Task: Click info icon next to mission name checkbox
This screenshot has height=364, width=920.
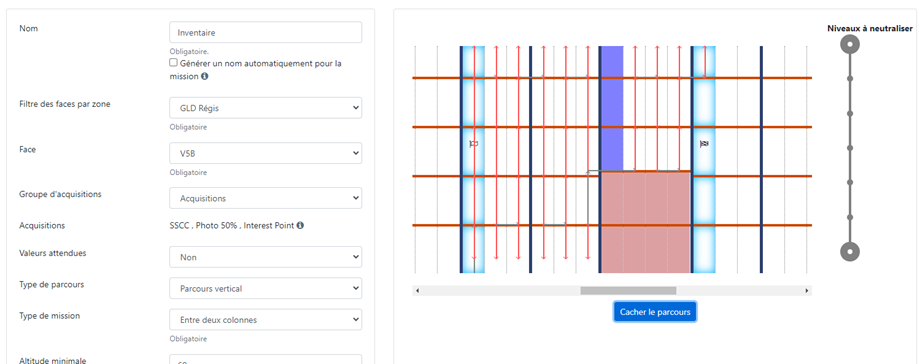Action: pos(204,76)
